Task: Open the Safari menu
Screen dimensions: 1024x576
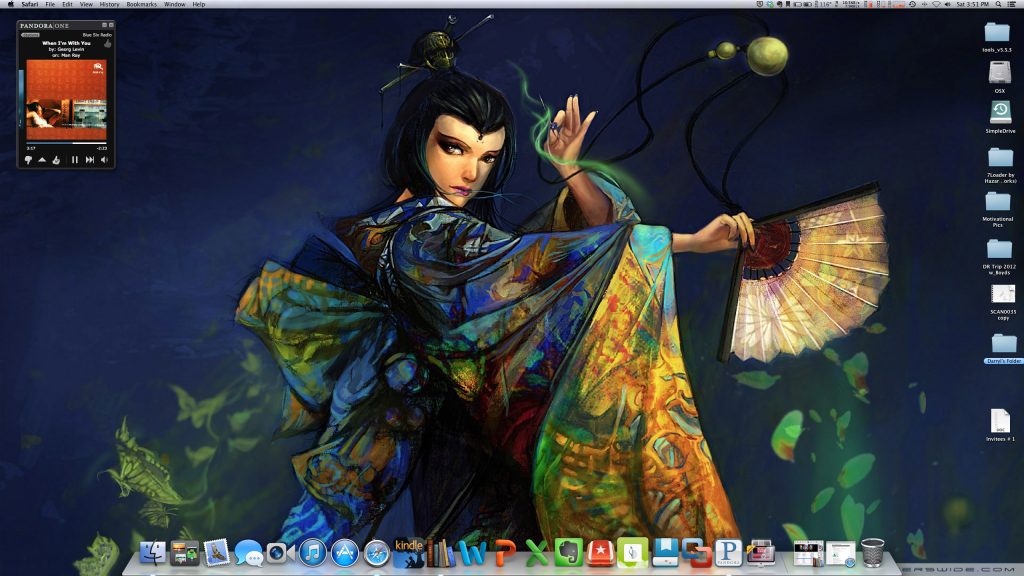Action: (29, 4)
